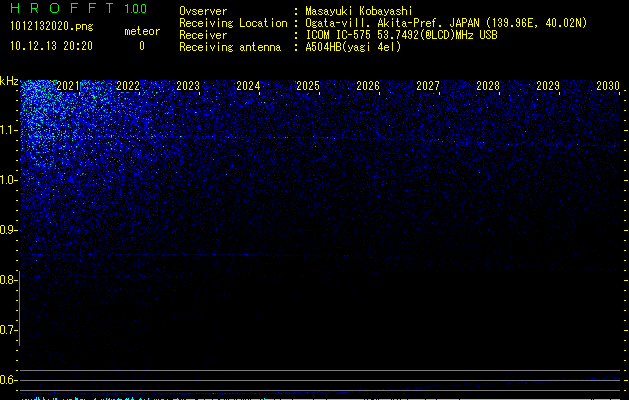Click the 2028 time marker
This screenshot has height=400, width=629.
click(488, 86)
